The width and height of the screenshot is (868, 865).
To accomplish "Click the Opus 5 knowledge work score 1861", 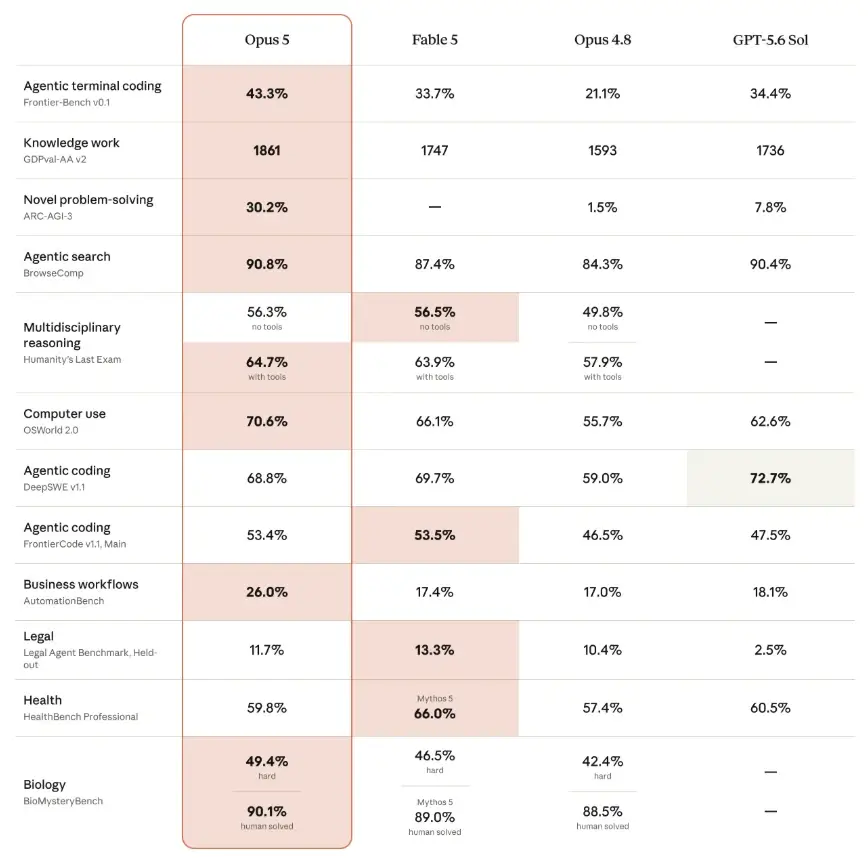I will 267,151.
